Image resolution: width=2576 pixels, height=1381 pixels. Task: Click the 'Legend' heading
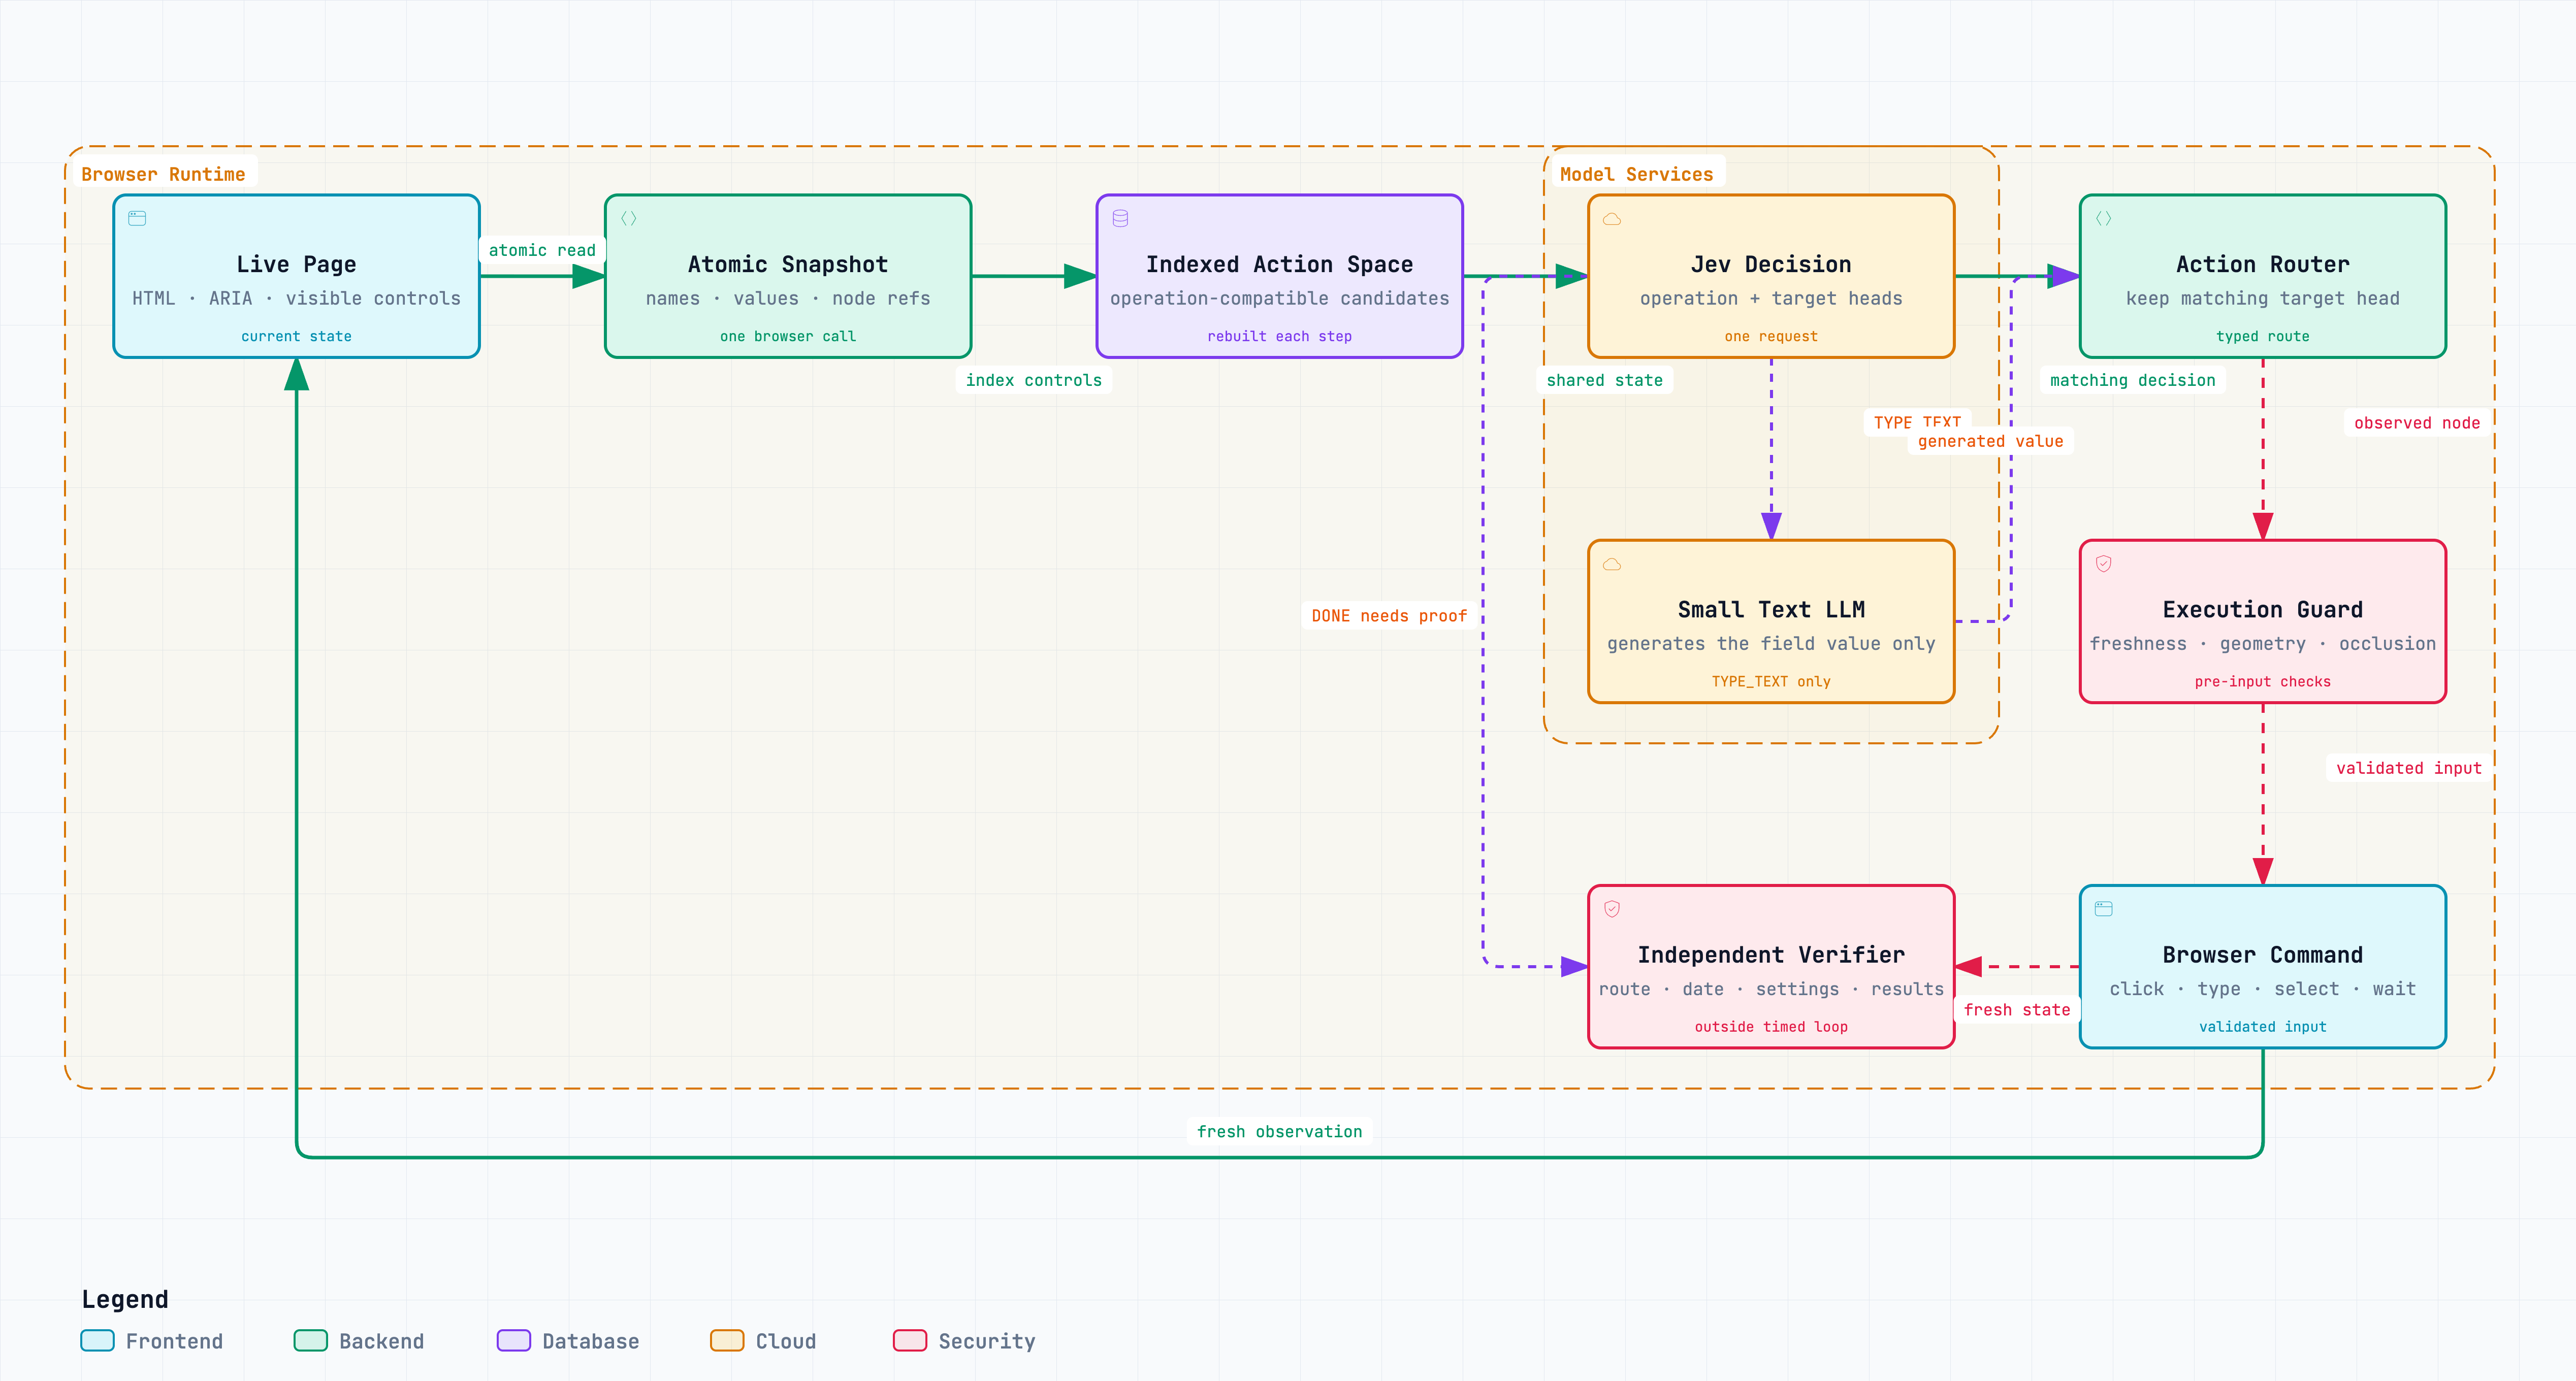click(125, 1299)
